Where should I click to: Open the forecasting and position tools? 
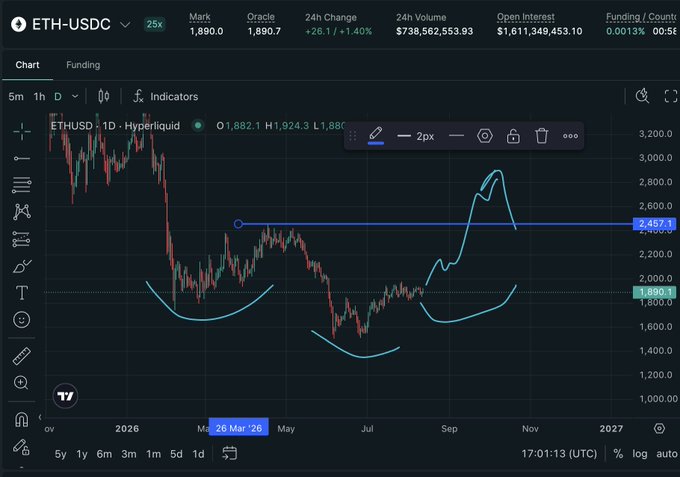coord(22,239)
